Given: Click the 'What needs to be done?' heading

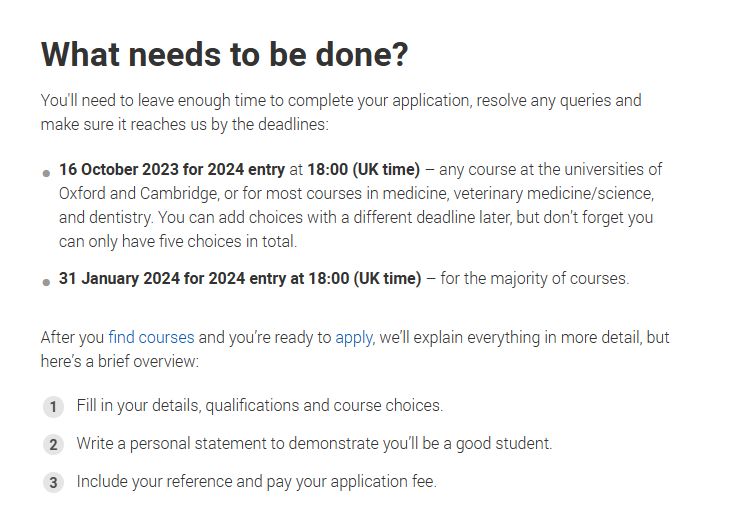Looking at the screenshot, I should tap(224, 55).
